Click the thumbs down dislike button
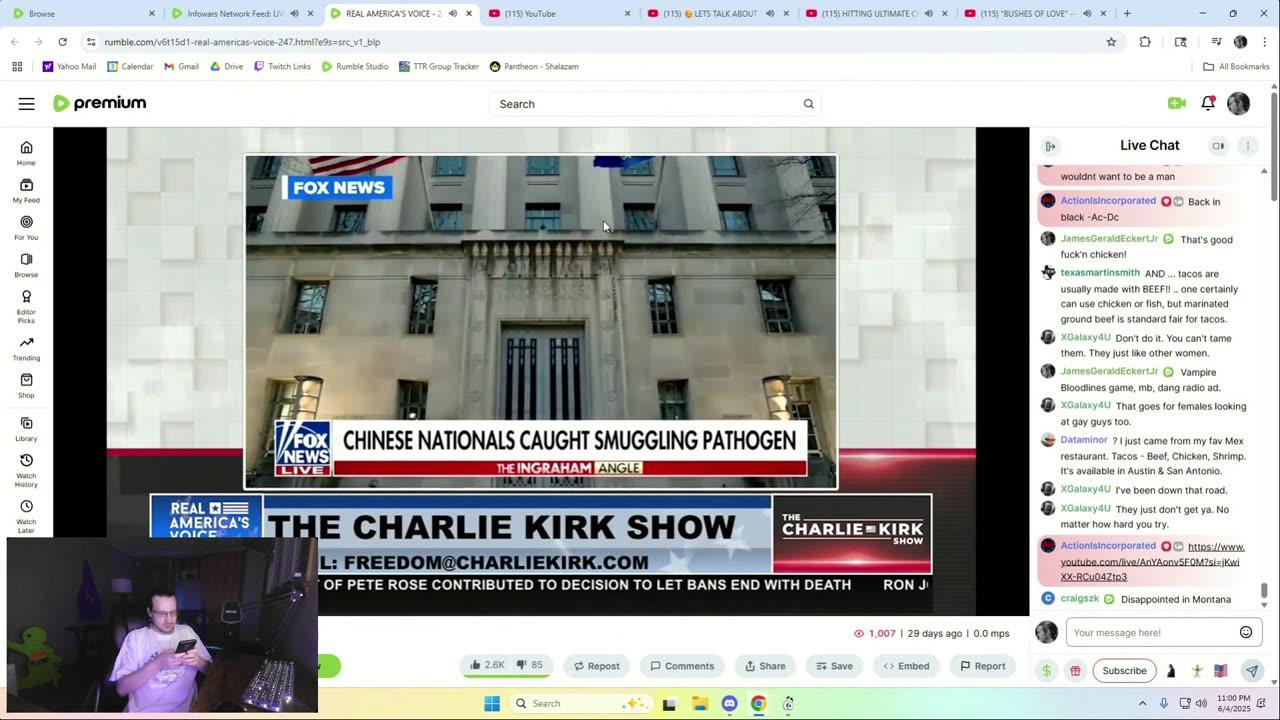The height and width of the screenshot is (720, 1280). point(530,665)
